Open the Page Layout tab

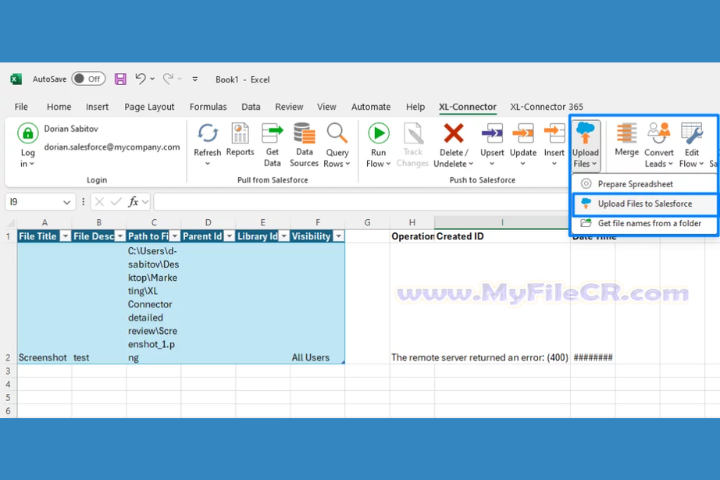(x=149, y=107)
